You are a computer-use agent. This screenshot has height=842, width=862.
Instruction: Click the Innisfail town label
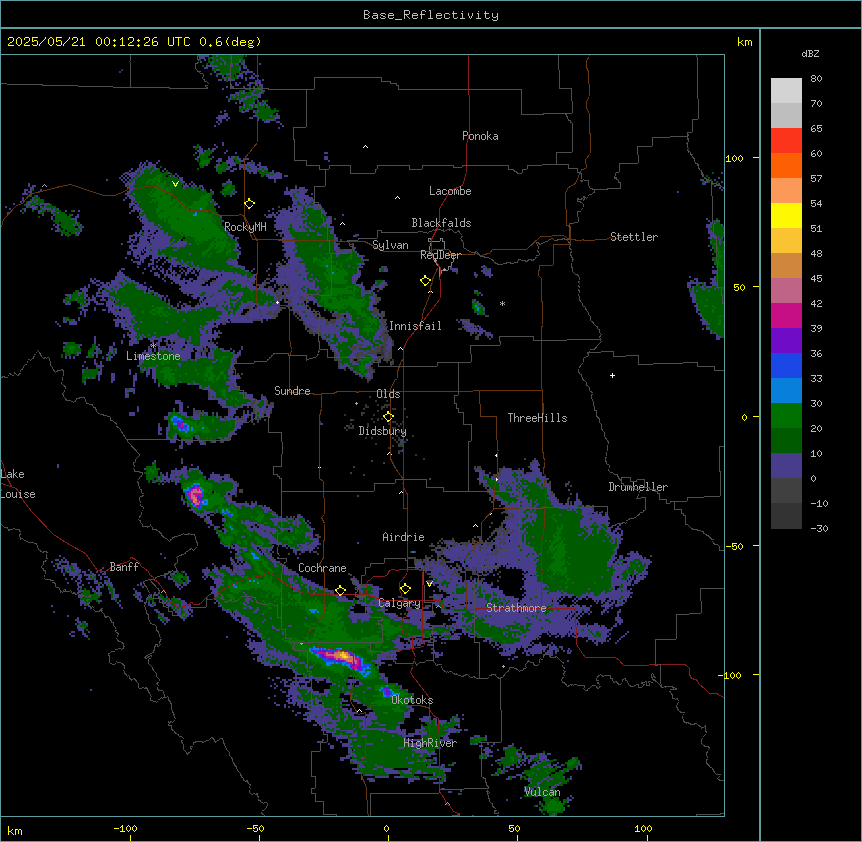coord(415,326)
